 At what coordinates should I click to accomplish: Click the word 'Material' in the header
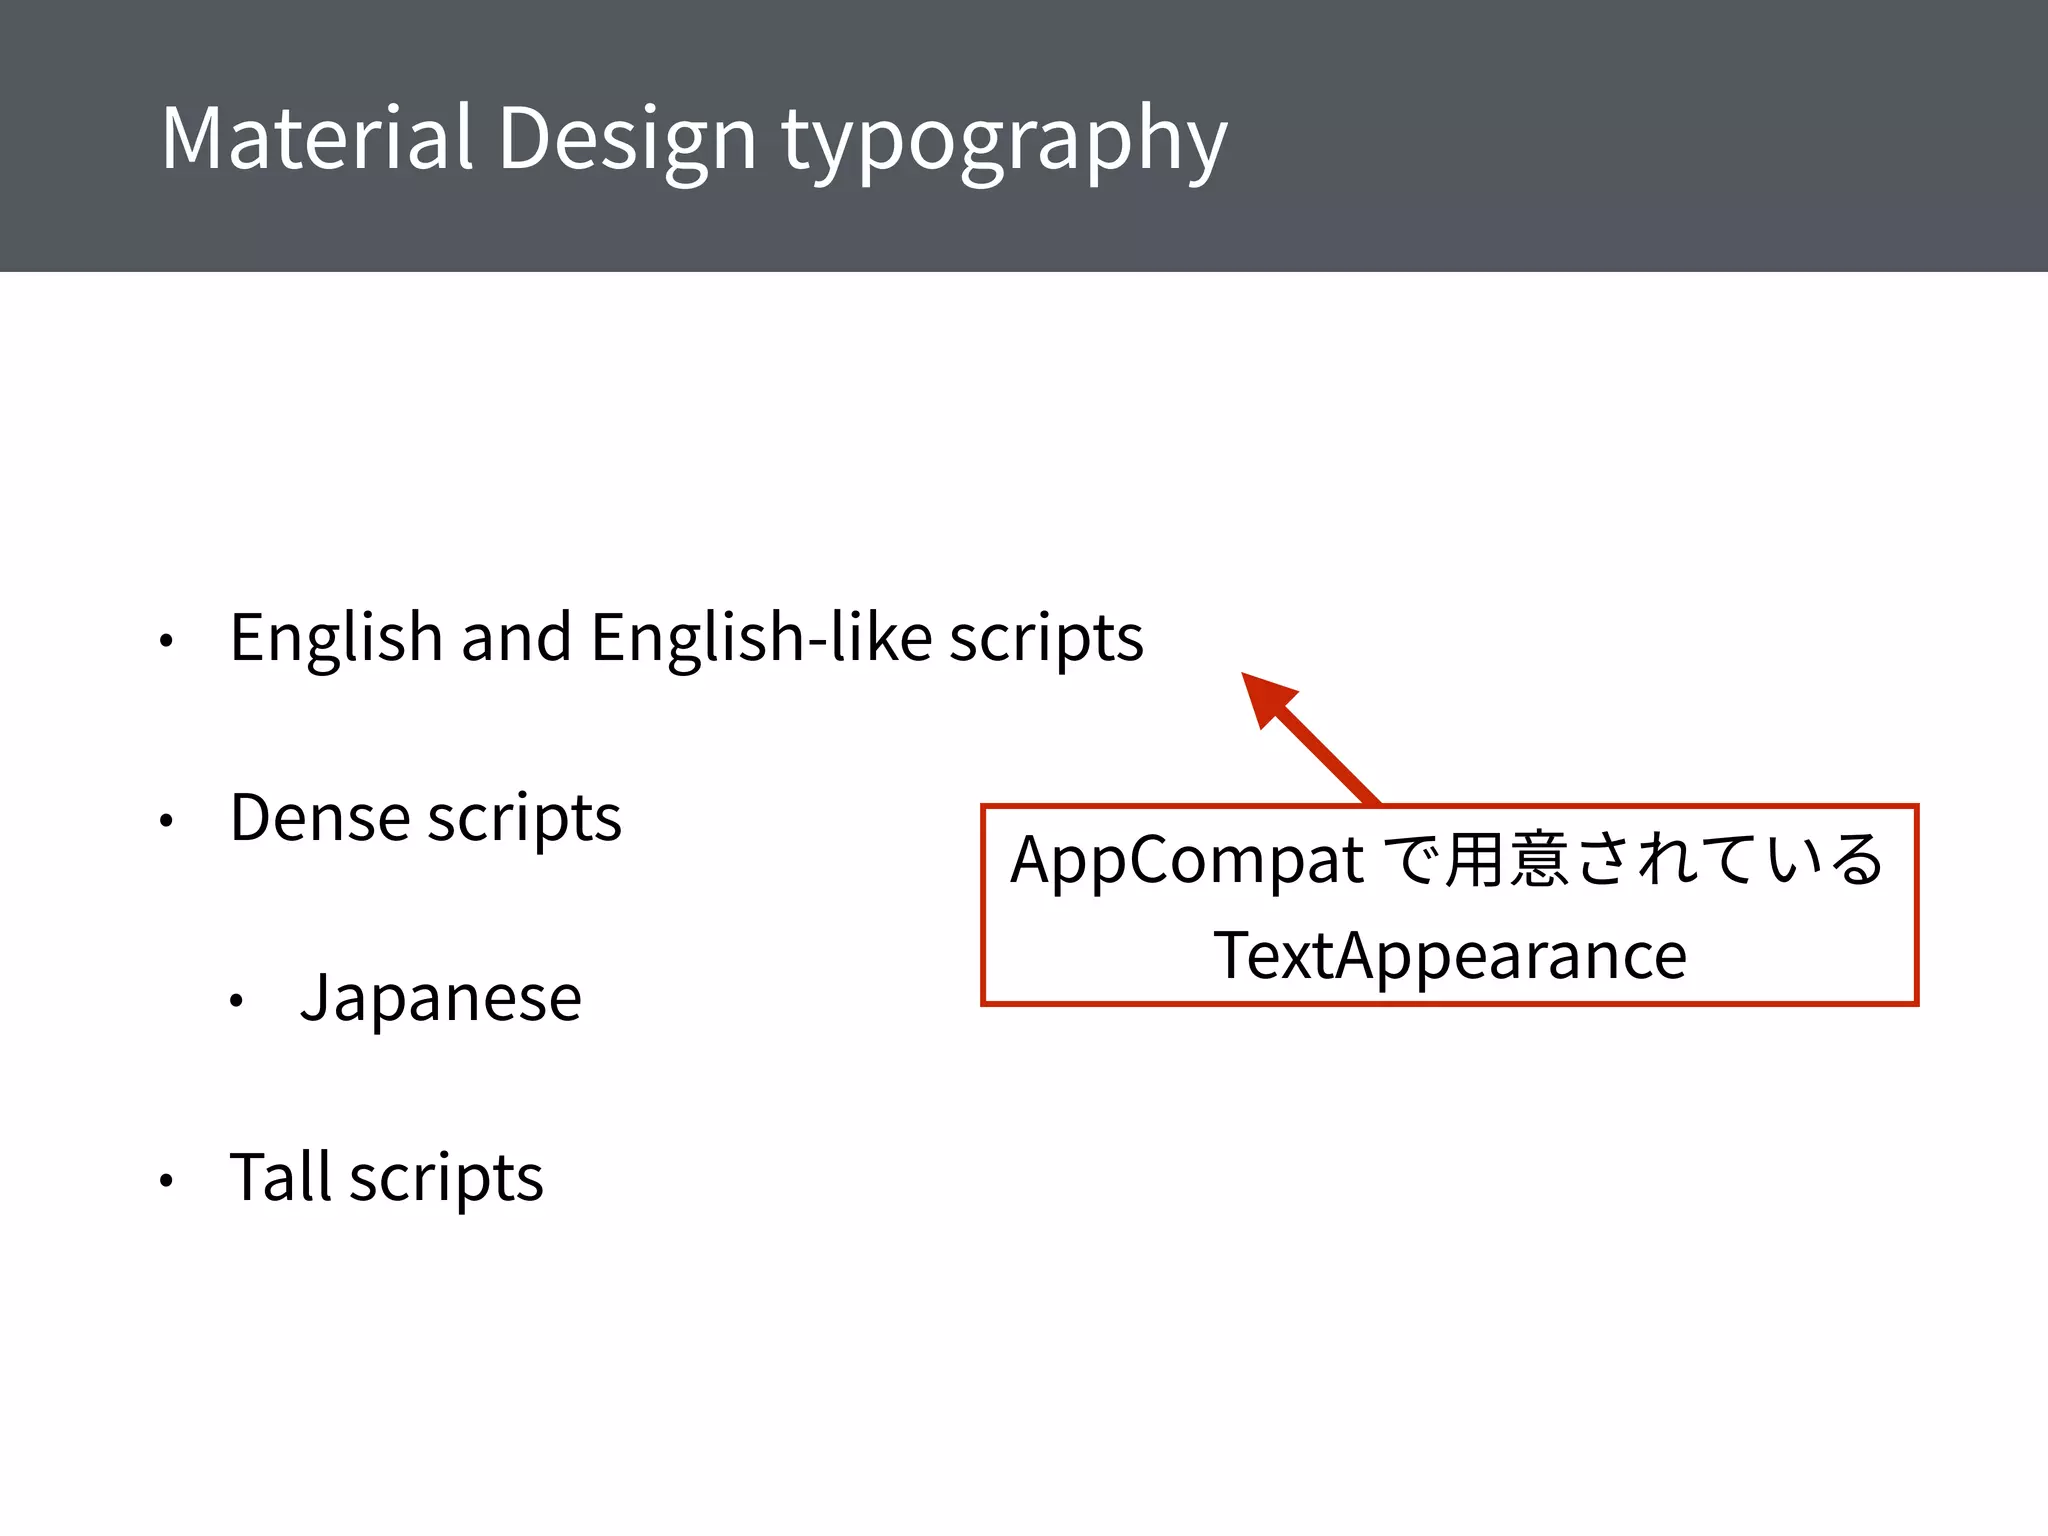coord(316,138)
